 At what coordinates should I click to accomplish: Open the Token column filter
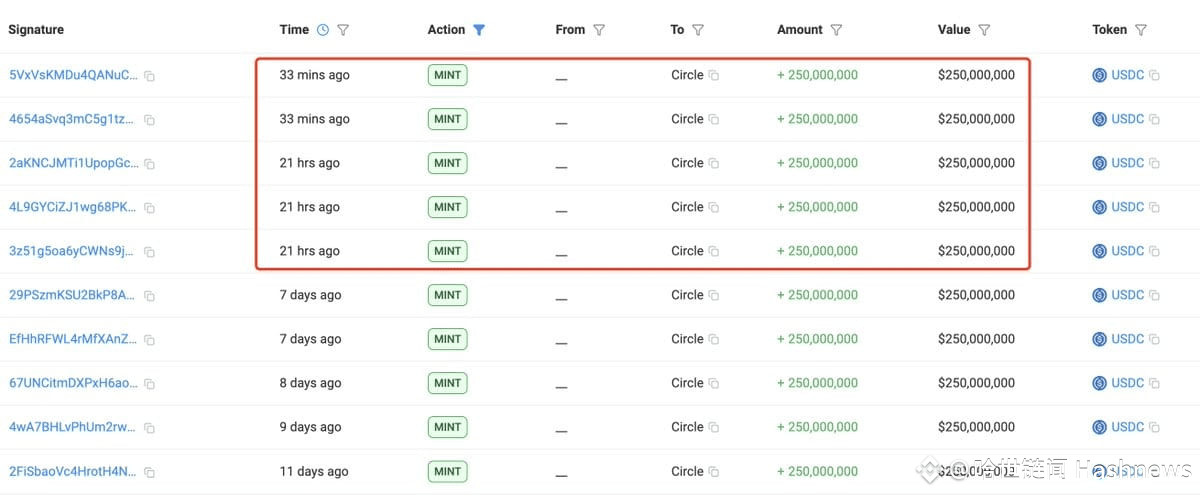pos(1141,30)
